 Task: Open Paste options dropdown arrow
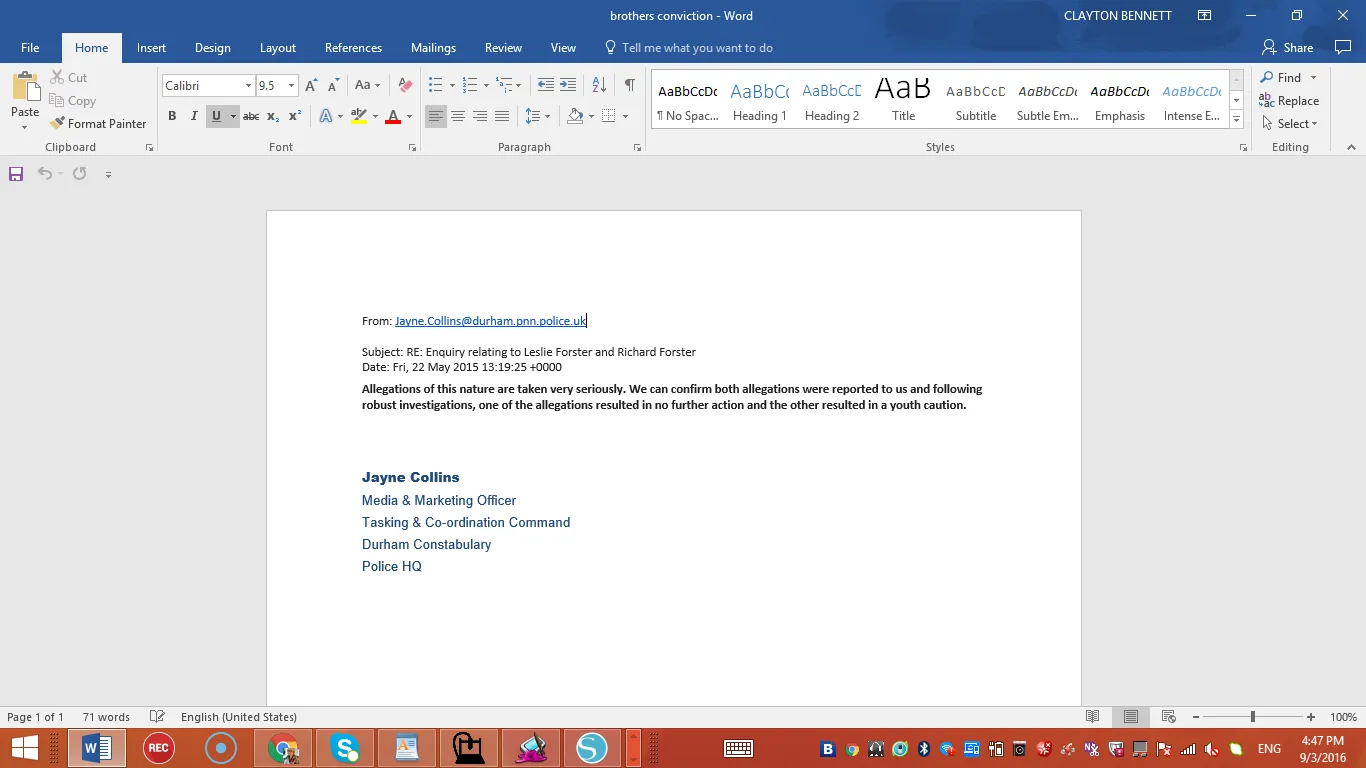click(25, 126)
